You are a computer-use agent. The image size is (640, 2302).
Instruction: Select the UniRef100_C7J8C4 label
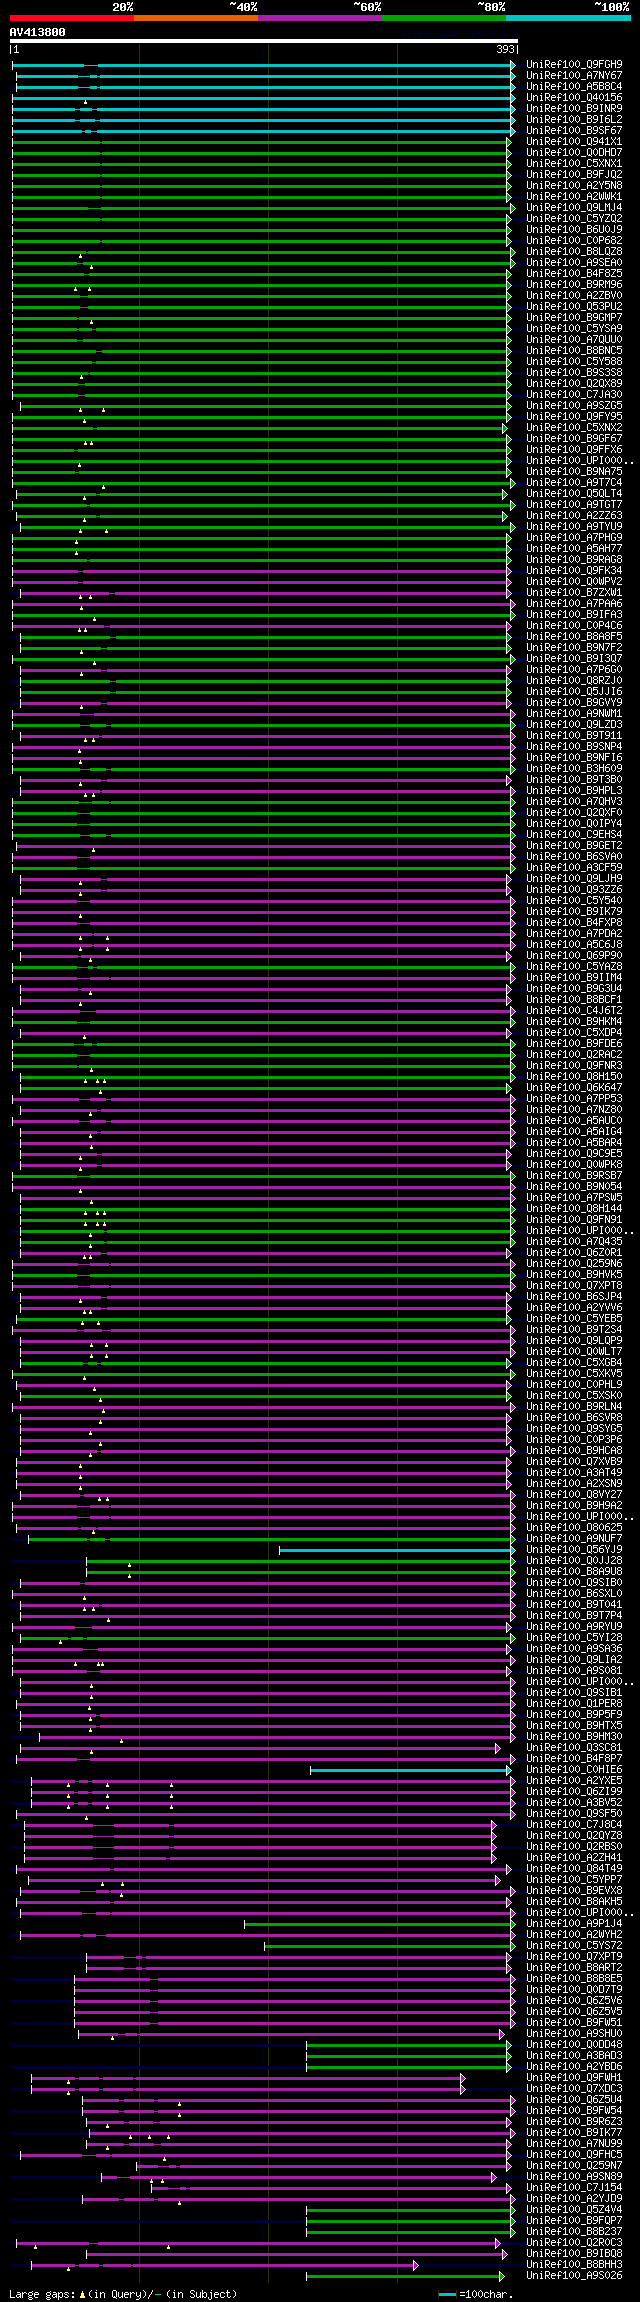click(574, 1825)
